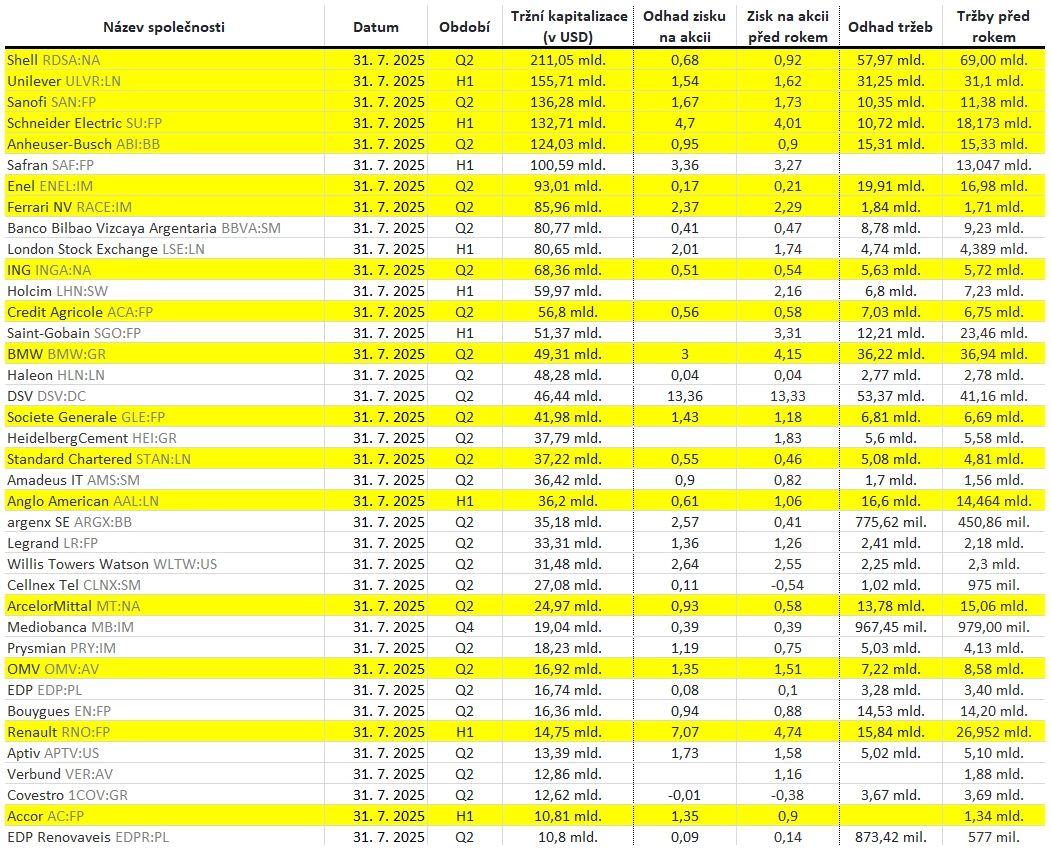Select the 'Tržby před rokem' header
Viewport: 1051px width, 852px height.
click(993, 27)
